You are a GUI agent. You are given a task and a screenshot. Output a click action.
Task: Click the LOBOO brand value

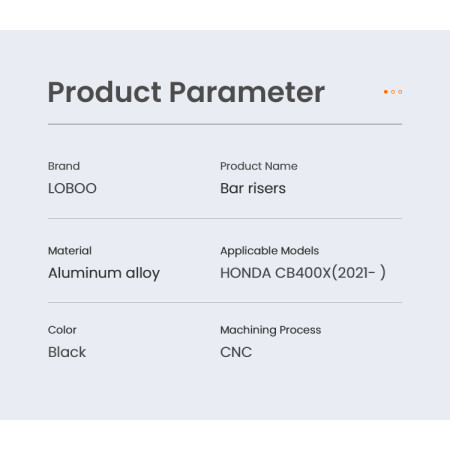click(72, 188)
